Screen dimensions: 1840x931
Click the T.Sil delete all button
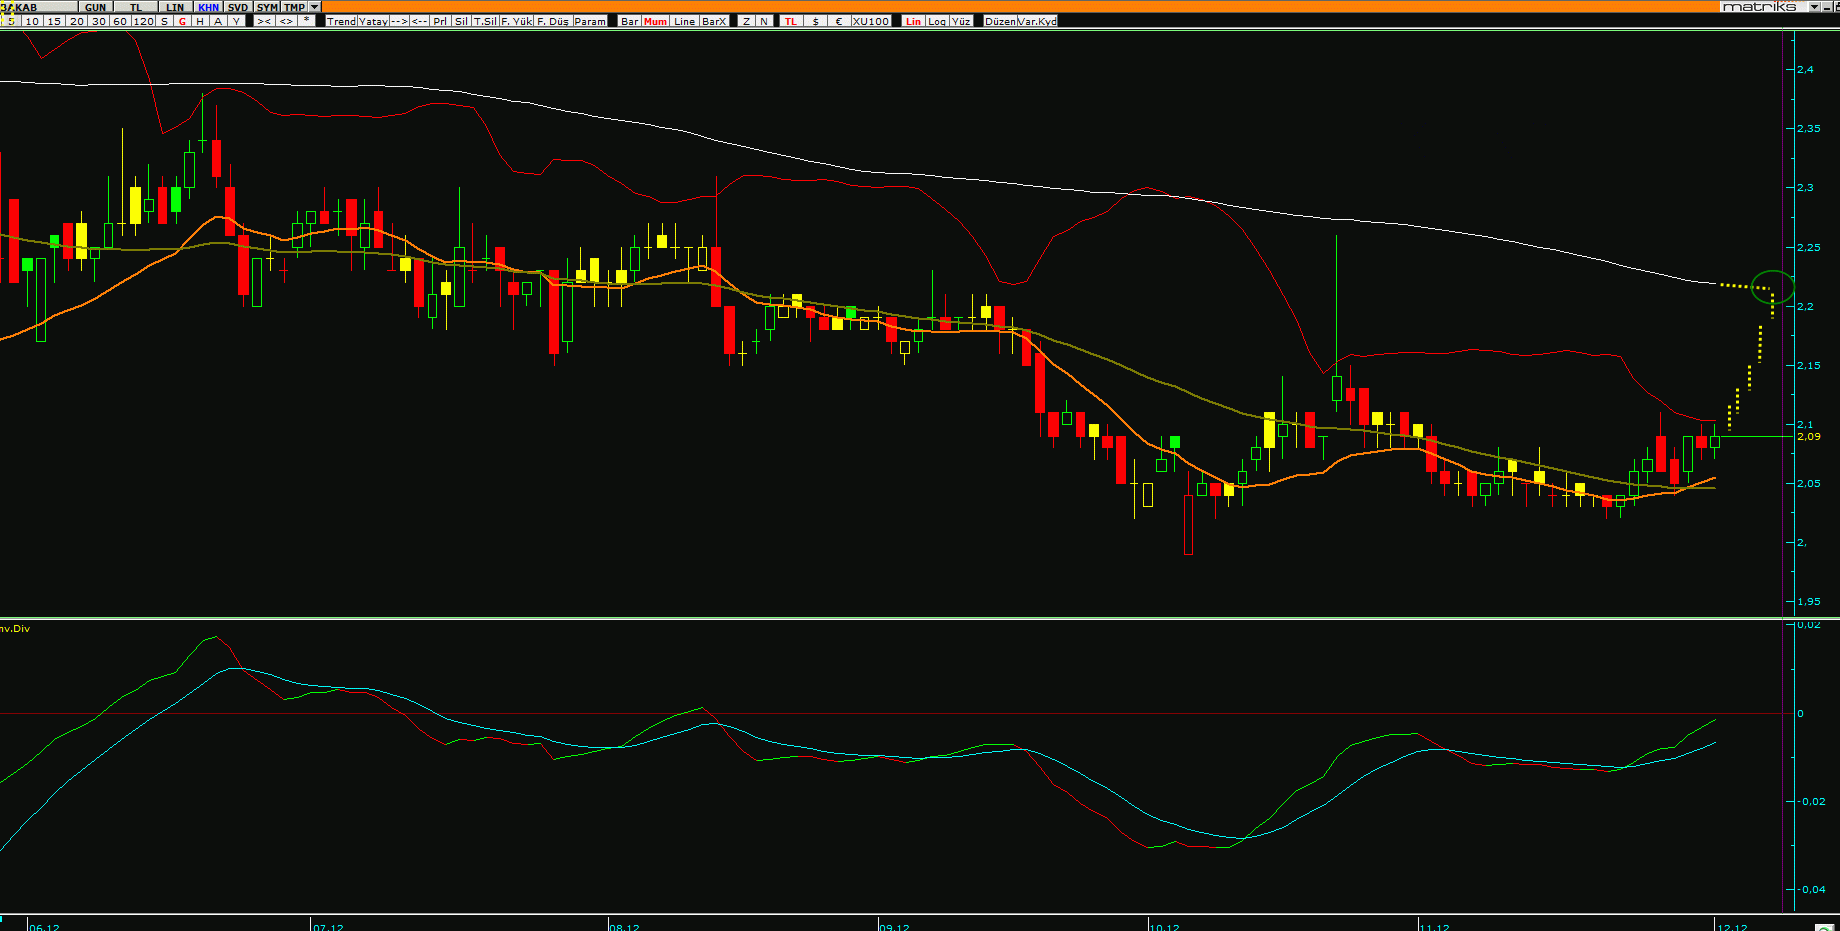tap(485, 21)
